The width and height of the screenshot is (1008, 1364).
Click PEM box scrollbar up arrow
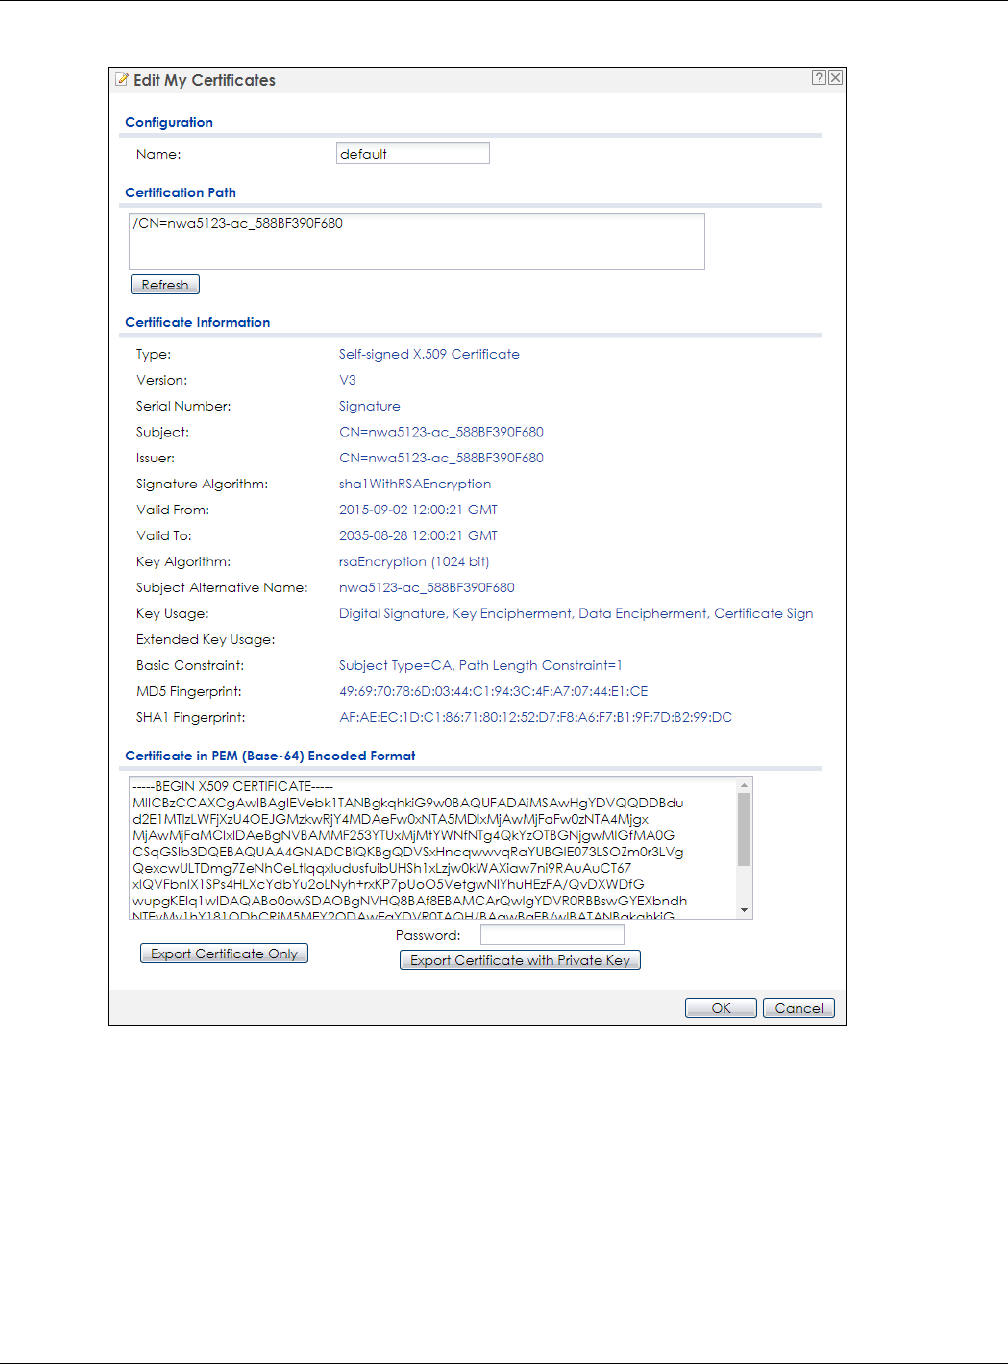(x=744, y=785)
